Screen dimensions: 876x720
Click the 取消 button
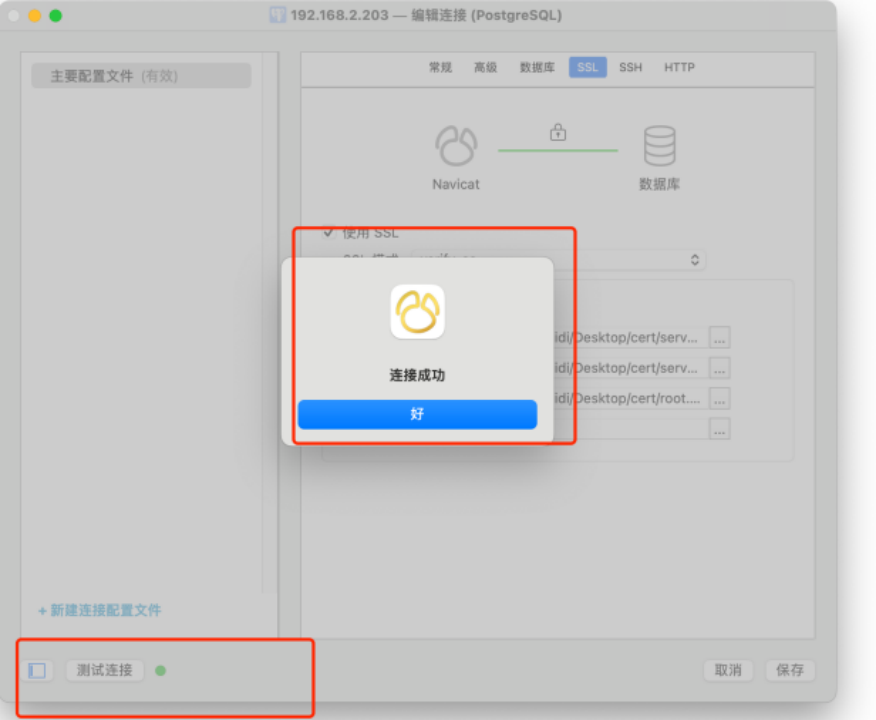point(729,670)
